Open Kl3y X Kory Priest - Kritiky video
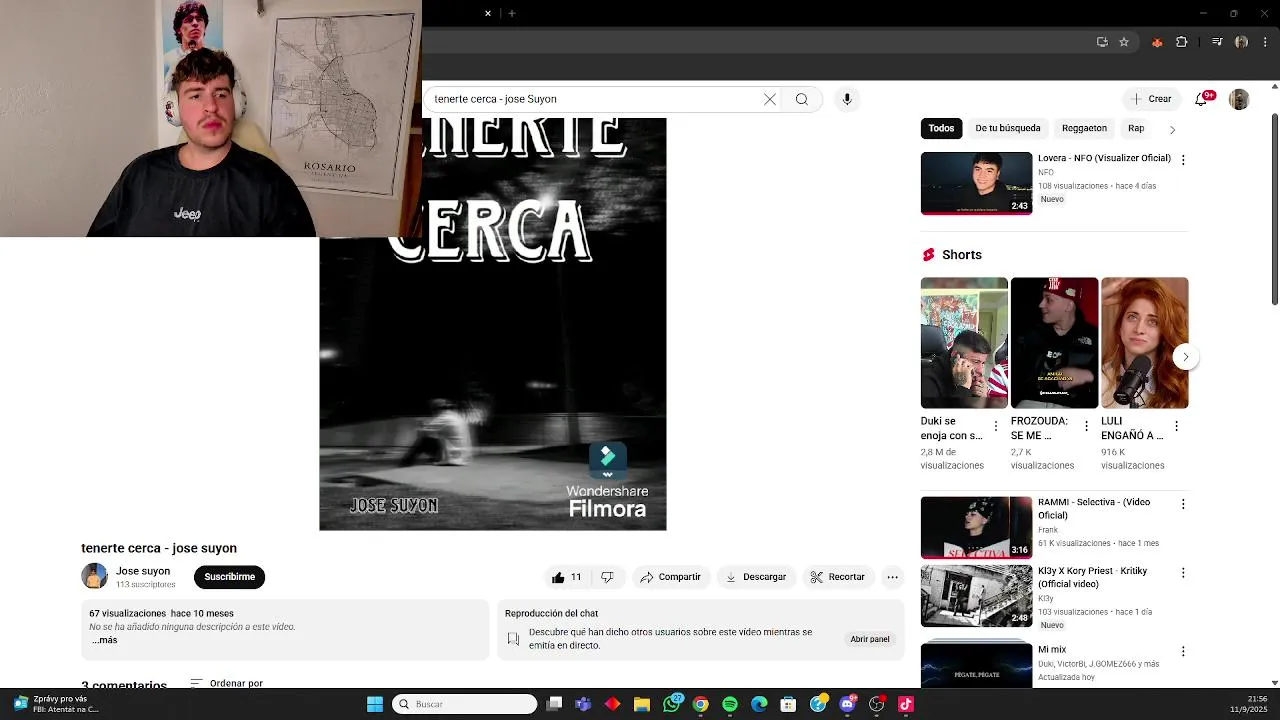The height and width of the screenshot is (720, 1280). point(976,596)
